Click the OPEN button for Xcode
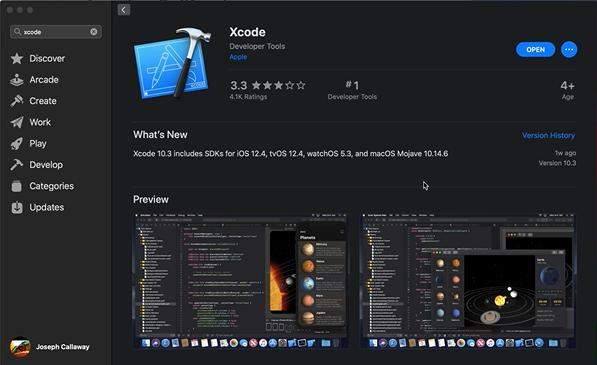 535,49
